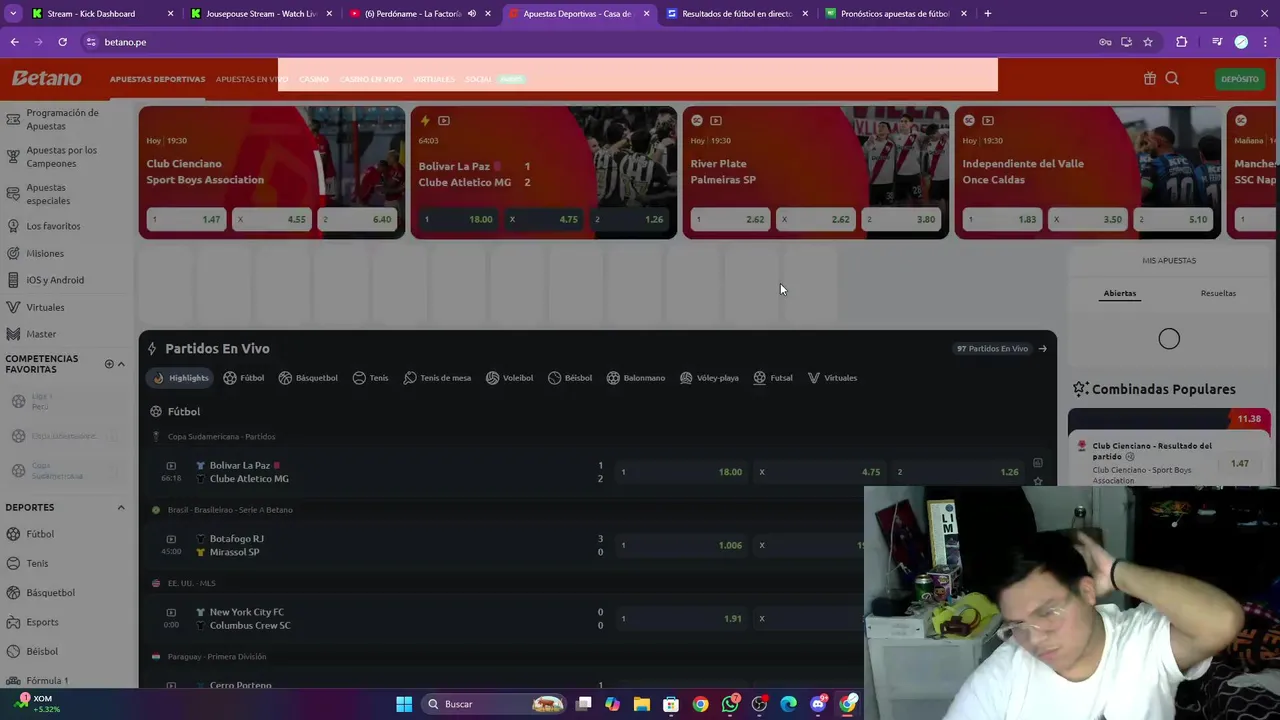Viewport: 1280px width, 720px height.
Task: Select the Voleibol live filter tab
Action: point(510,378)
